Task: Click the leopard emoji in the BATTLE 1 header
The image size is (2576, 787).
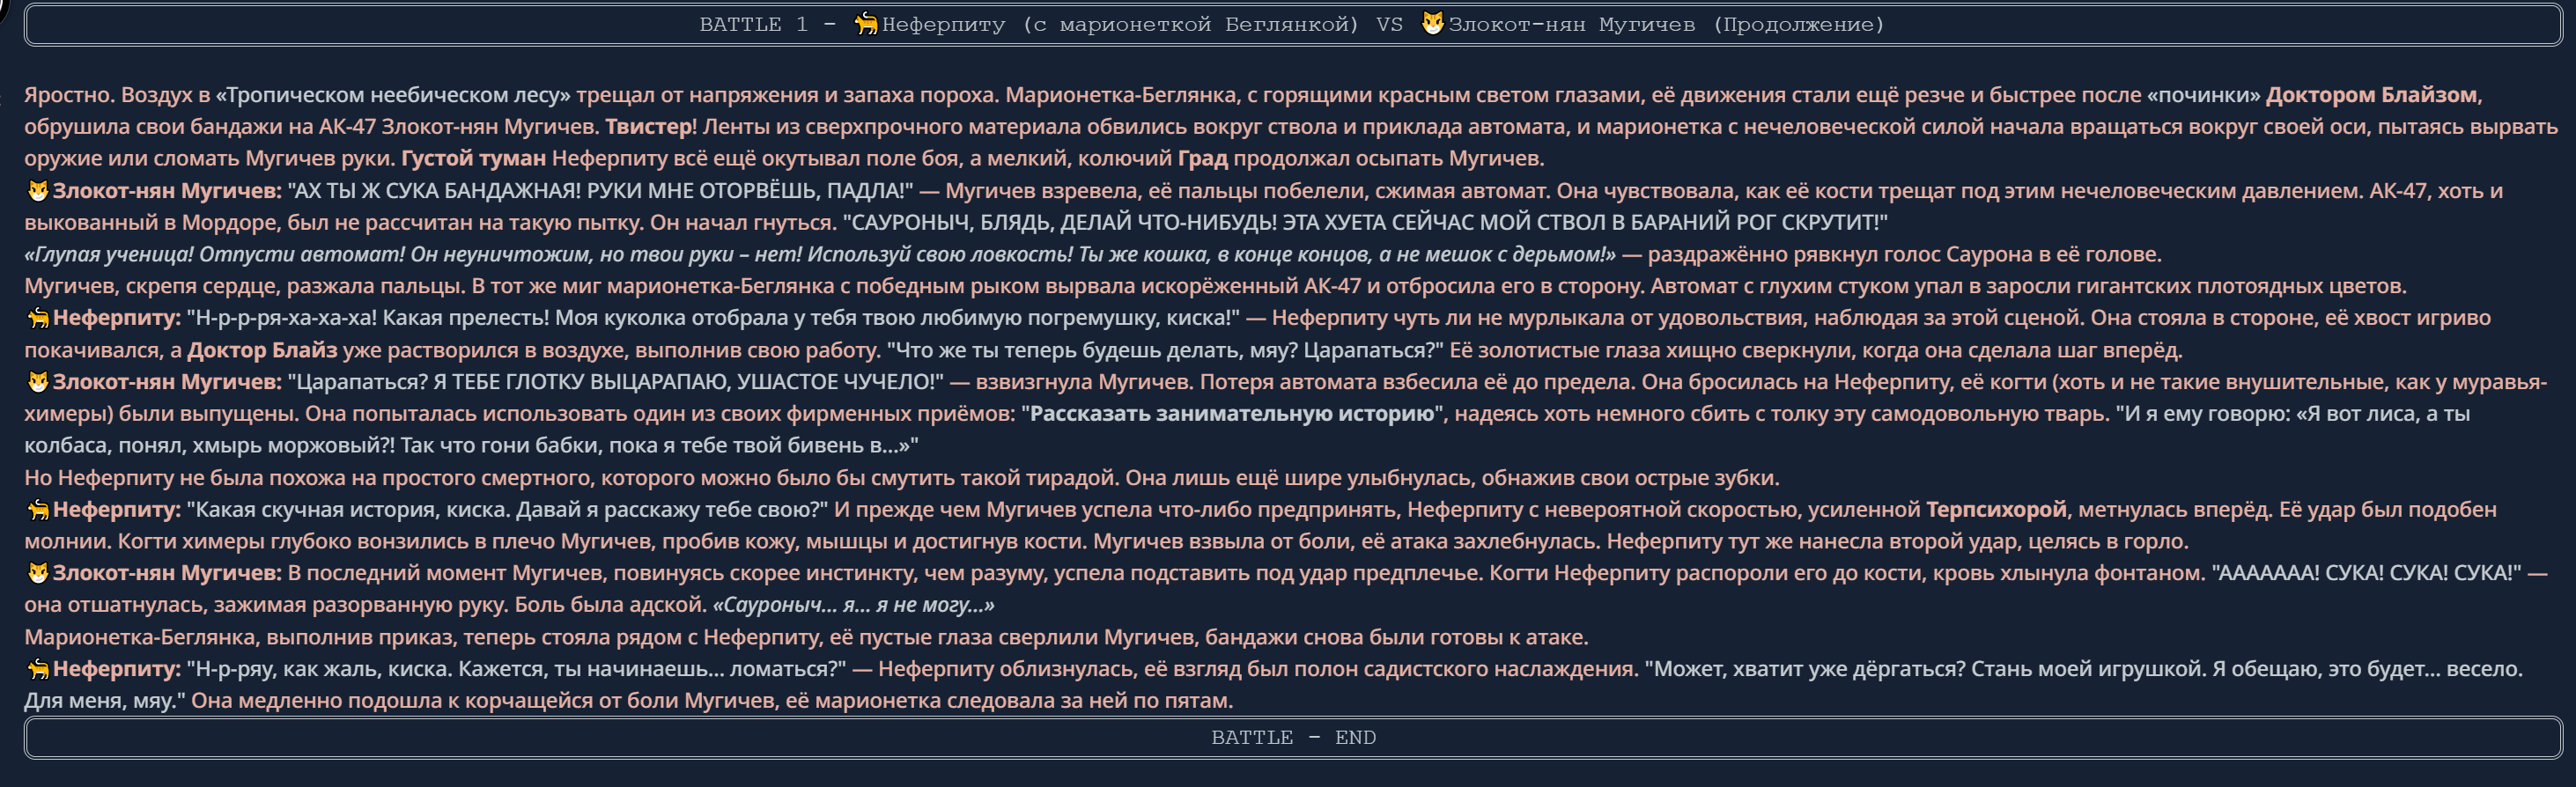Action: tap(866, 24)
